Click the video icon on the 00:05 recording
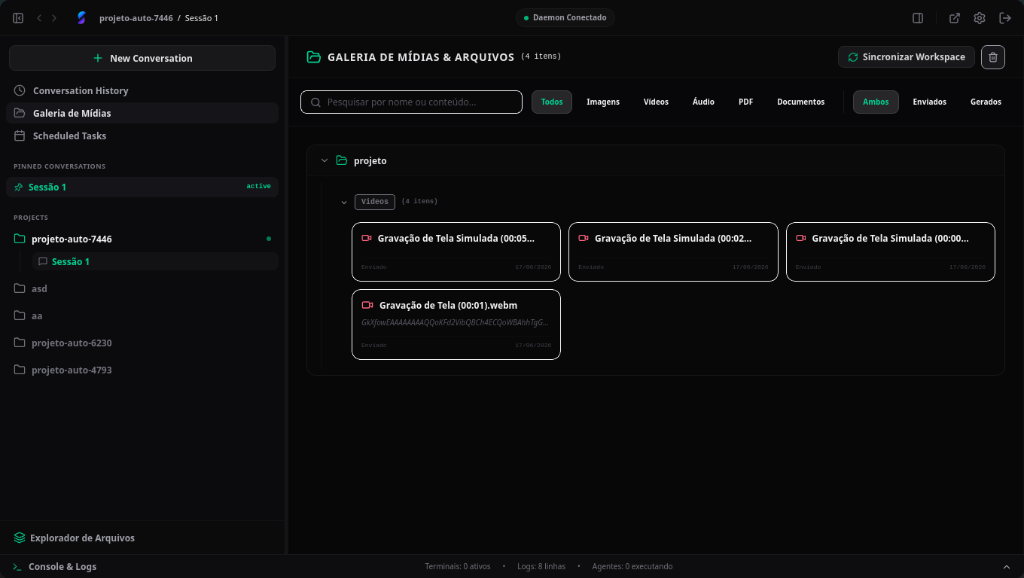The width and height of the screenshot is (1024, 578). click(366, 238)
